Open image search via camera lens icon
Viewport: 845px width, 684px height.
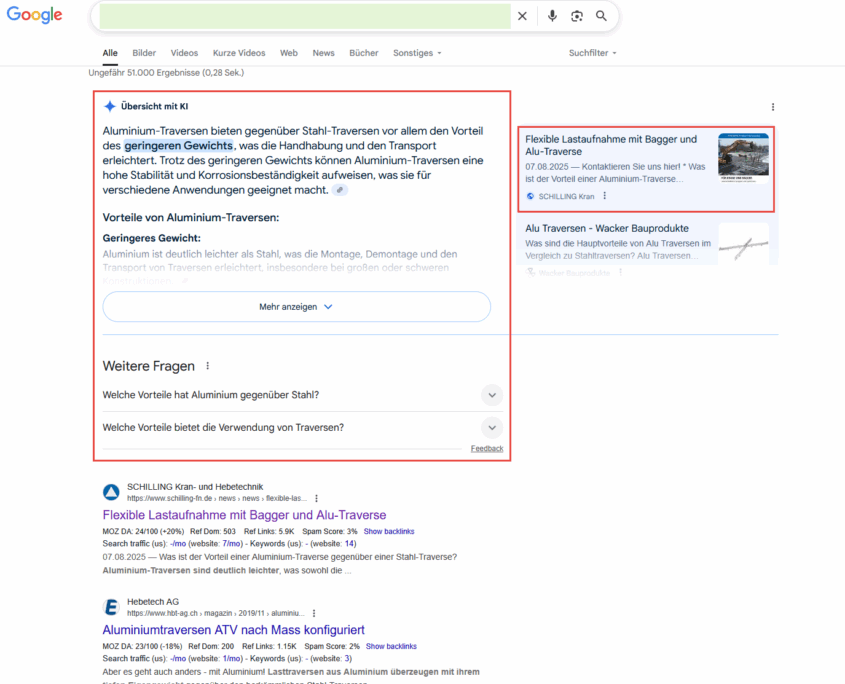[x=577, y=16]
